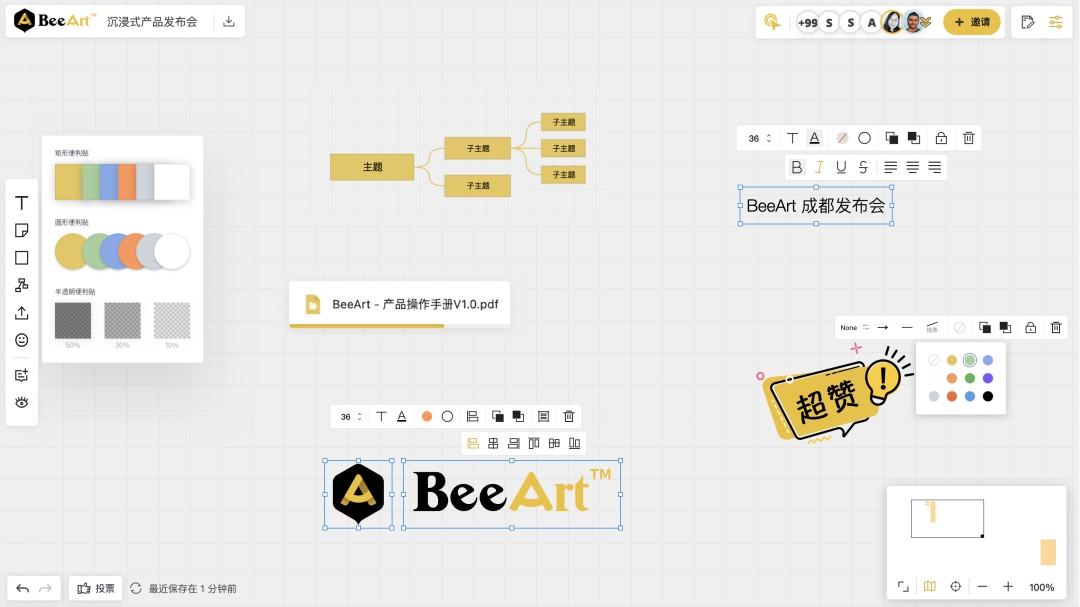The image size is (1080, 607).
Task: Open the emoji reactions tool
Action: point(21,339)
